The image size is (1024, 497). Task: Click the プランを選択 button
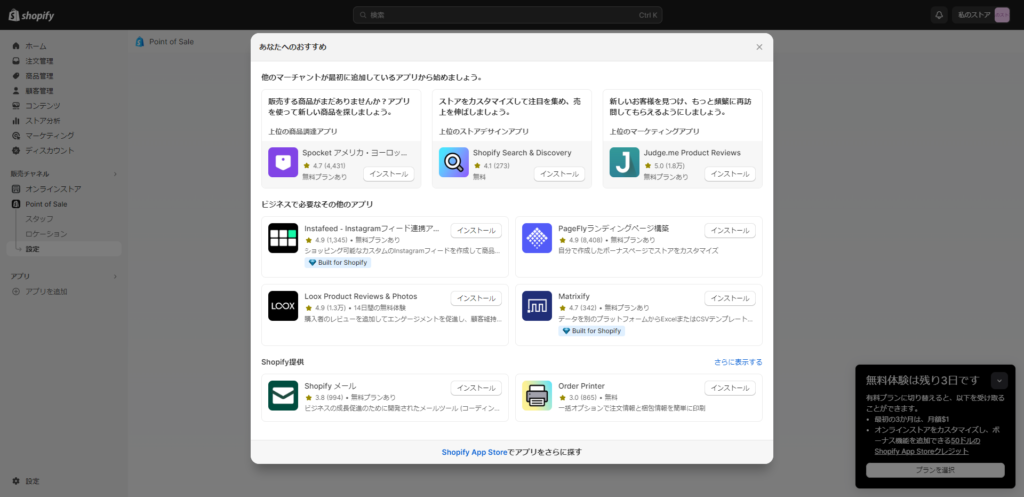[935, 470]
